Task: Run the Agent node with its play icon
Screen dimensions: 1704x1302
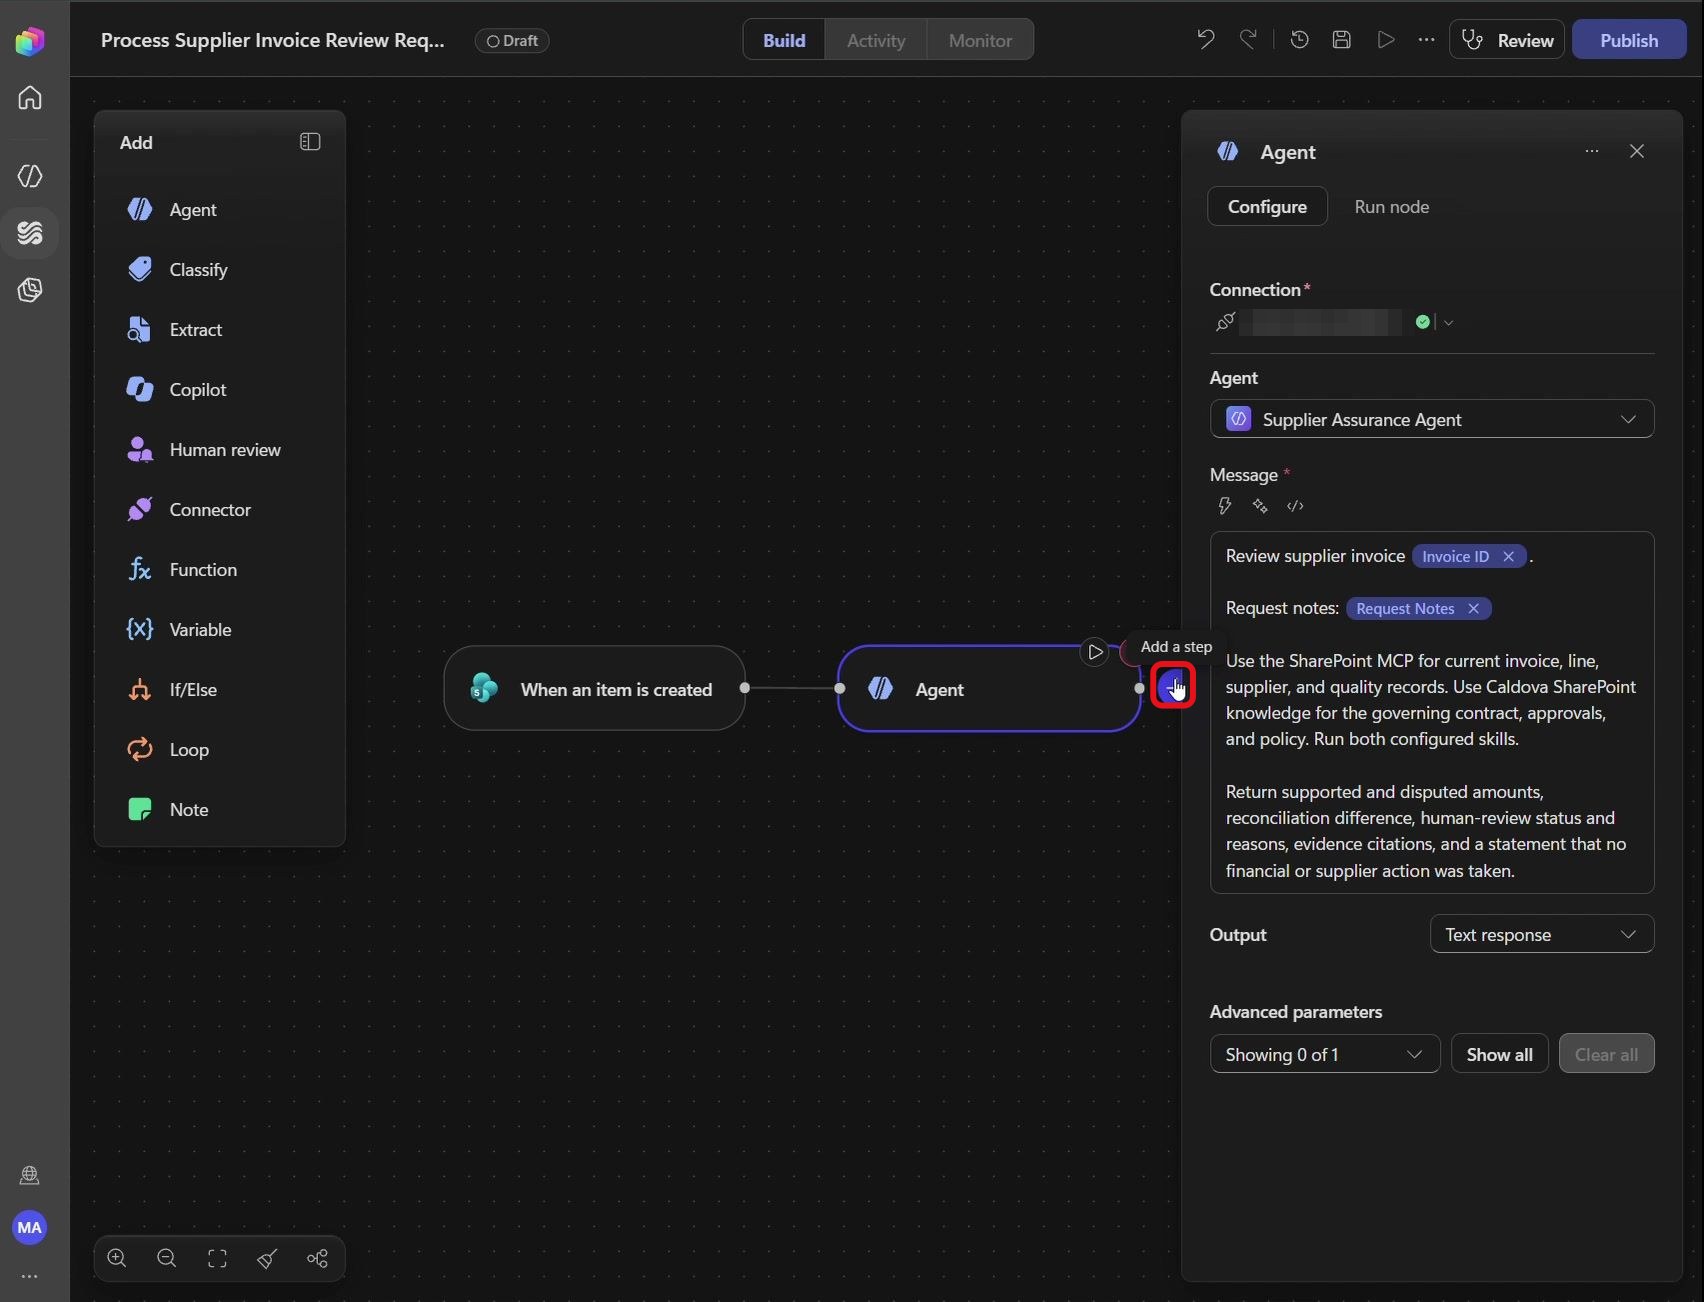Action: (x=1095, y=652)
